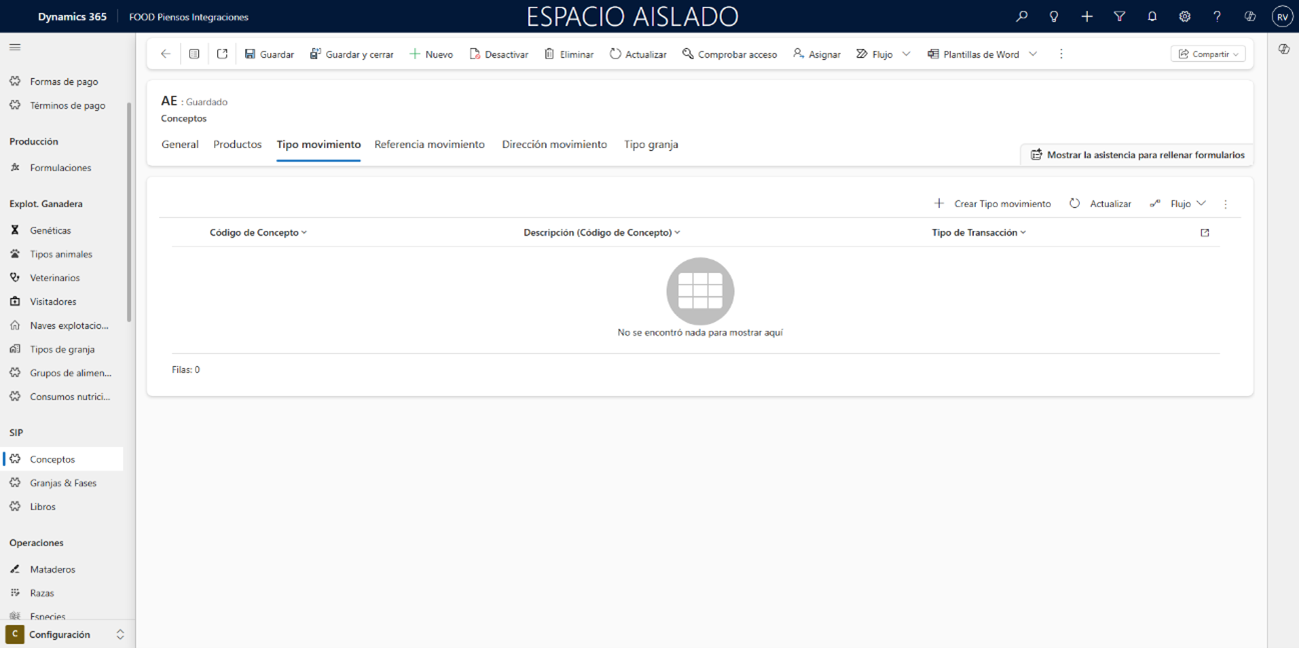Open record in new window icon

[222, 54]
